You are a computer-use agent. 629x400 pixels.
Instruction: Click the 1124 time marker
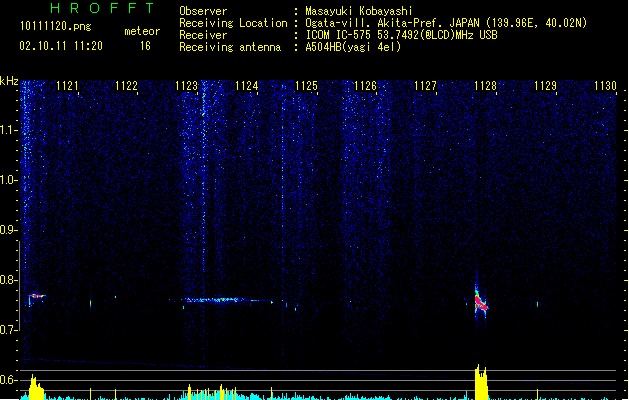246,86
